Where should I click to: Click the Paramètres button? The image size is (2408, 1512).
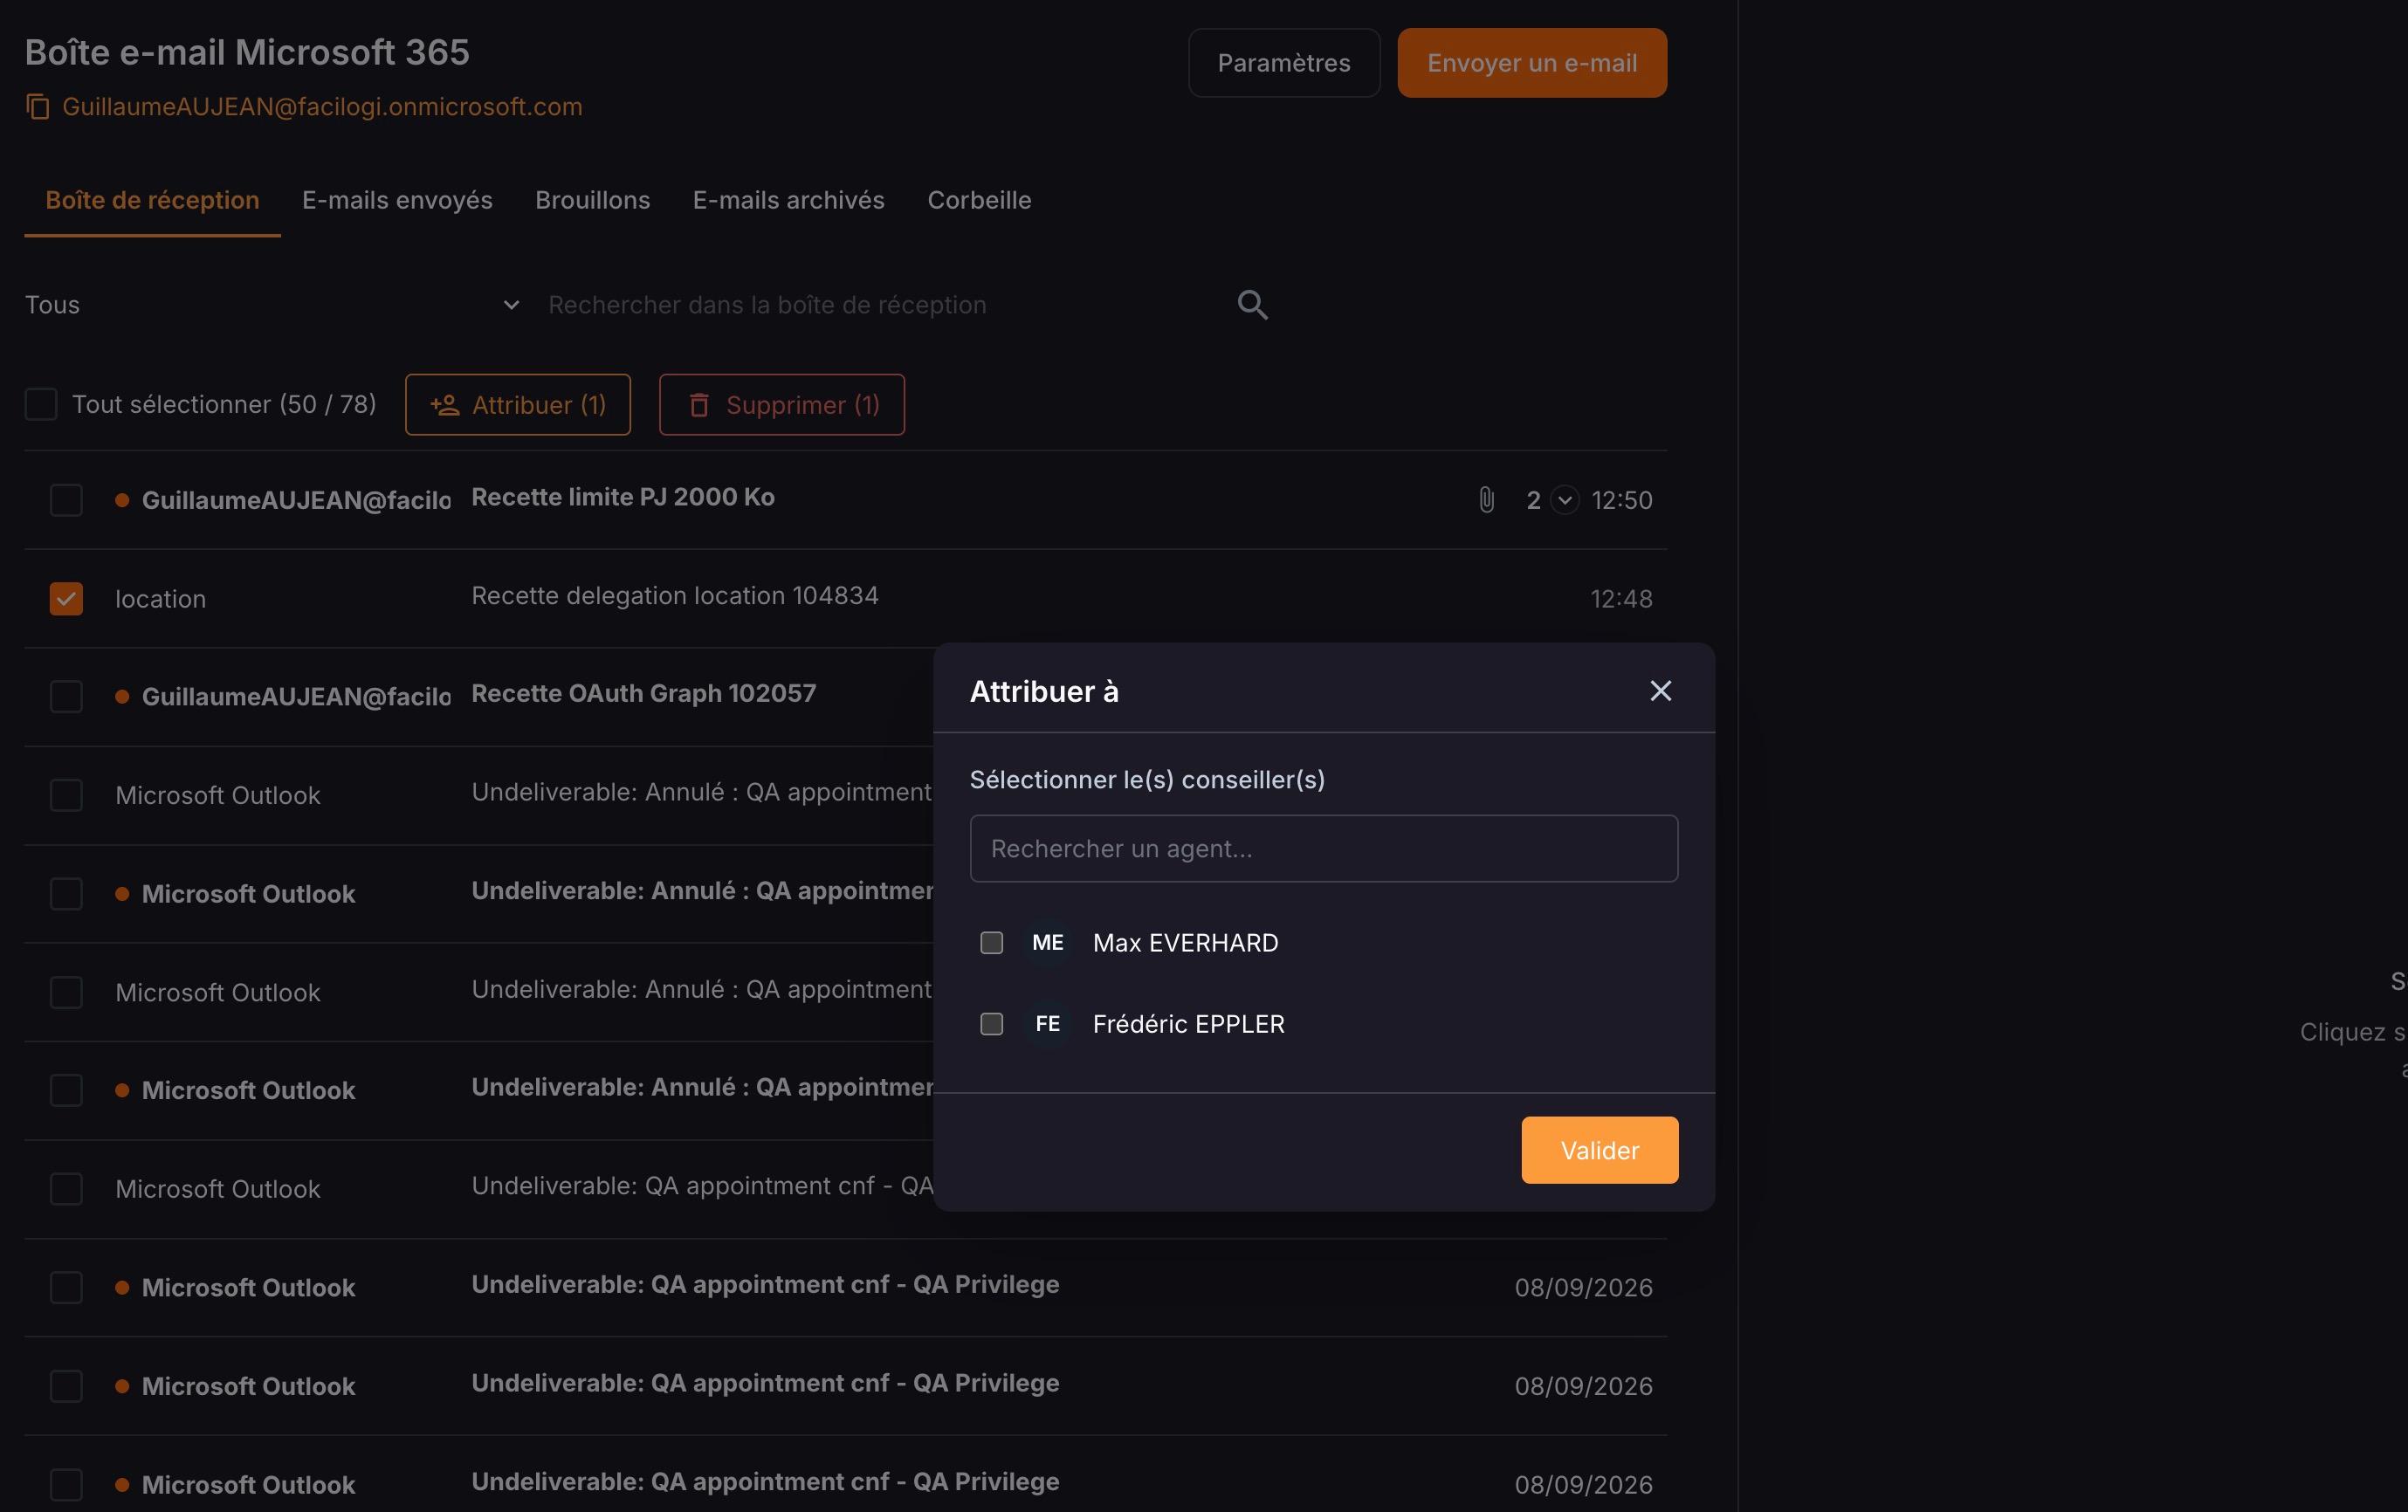point(1284,63)
